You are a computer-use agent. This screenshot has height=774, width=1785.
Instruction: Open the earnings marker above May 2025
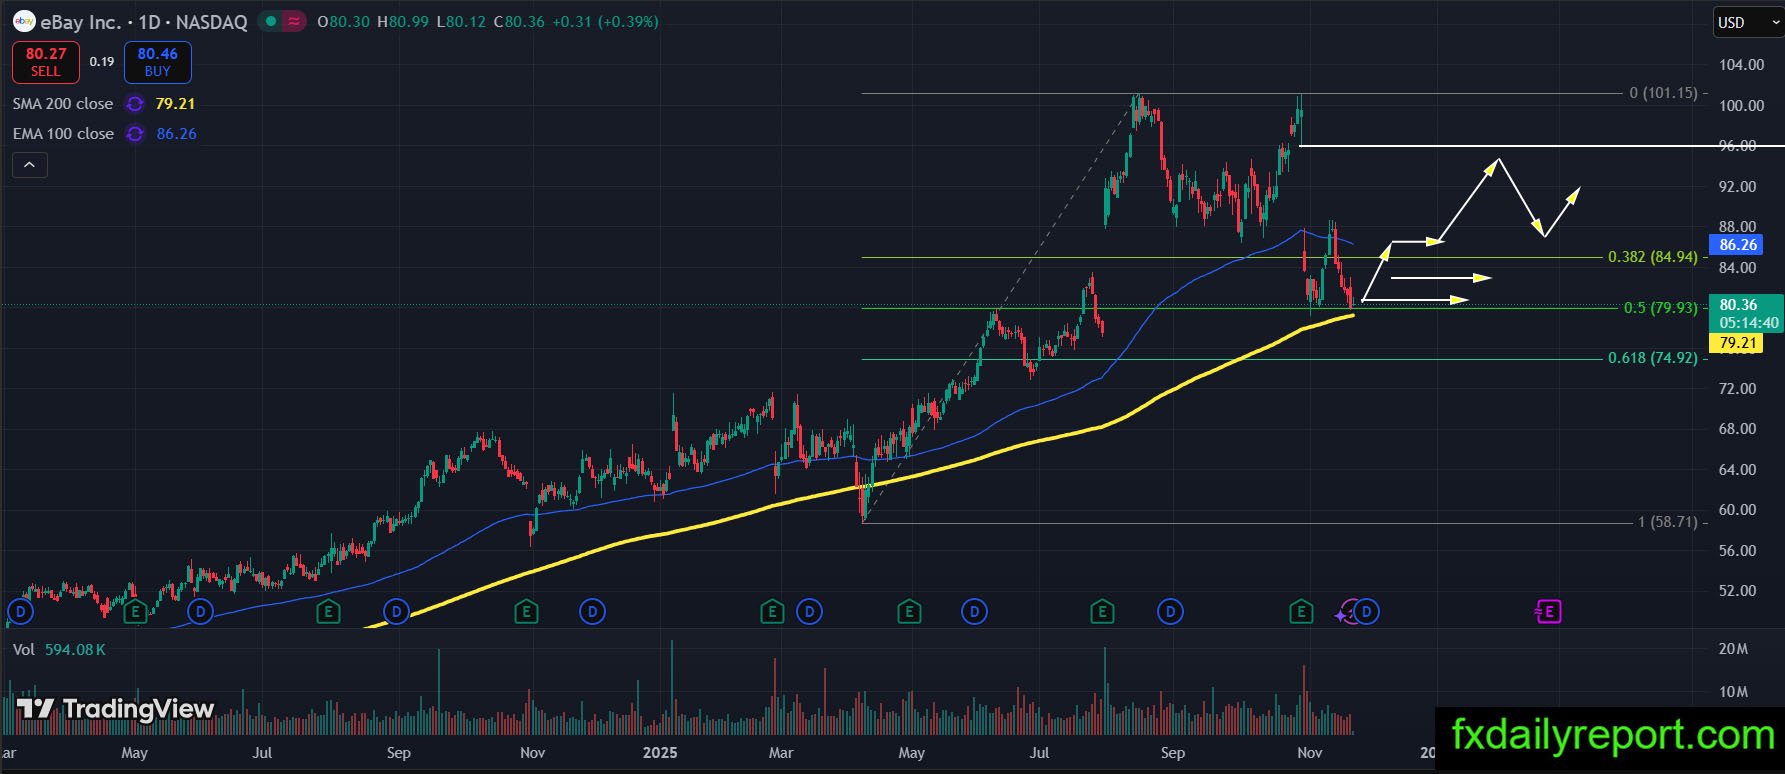pyautogui.click(x=909, y=611)
